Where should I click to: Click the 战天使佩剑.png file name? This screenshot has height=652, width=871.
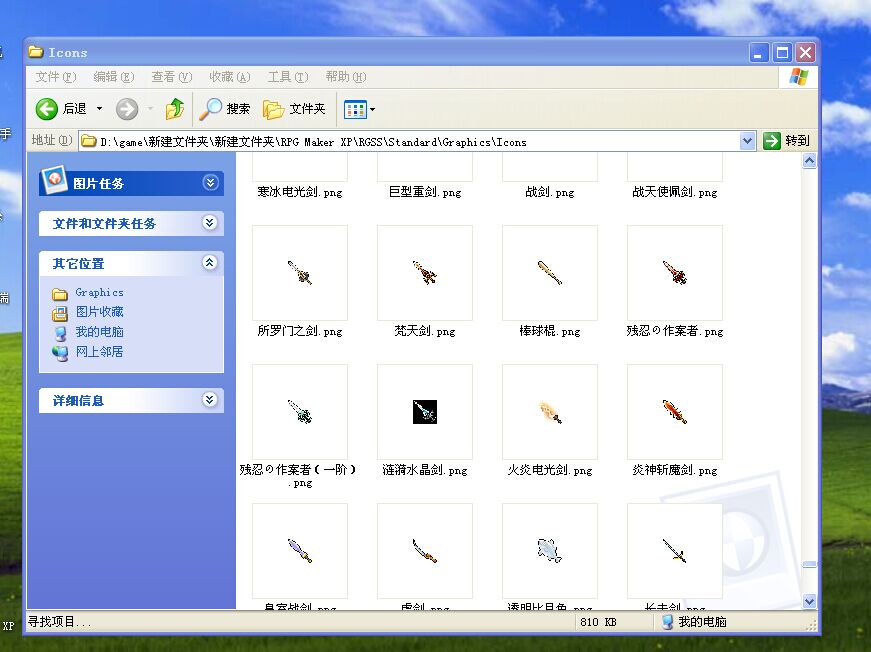tap(675, 192)
